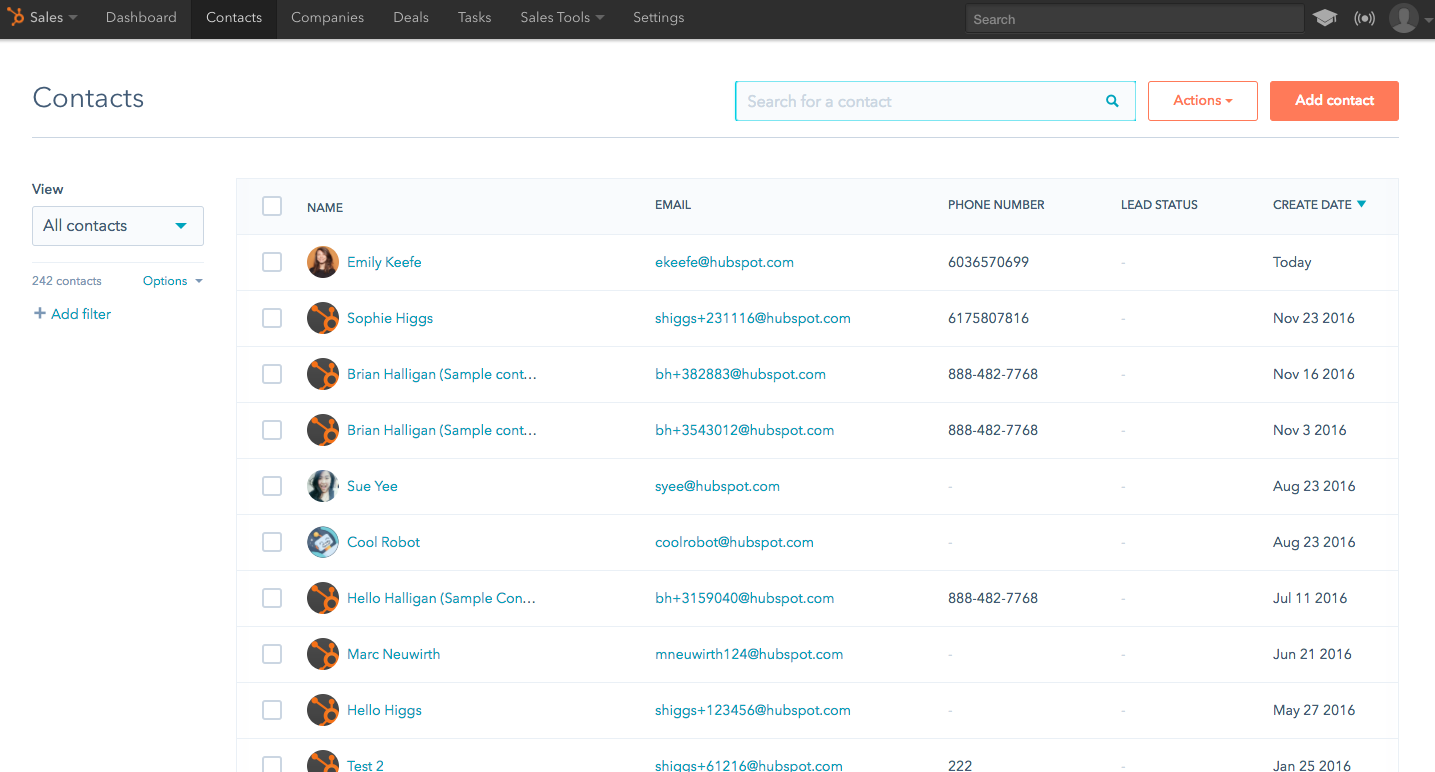1435x772 pixels.
Task: Open Marc Neuwirth's contact record
Action: pyautogui.click(x=393, y=654)
